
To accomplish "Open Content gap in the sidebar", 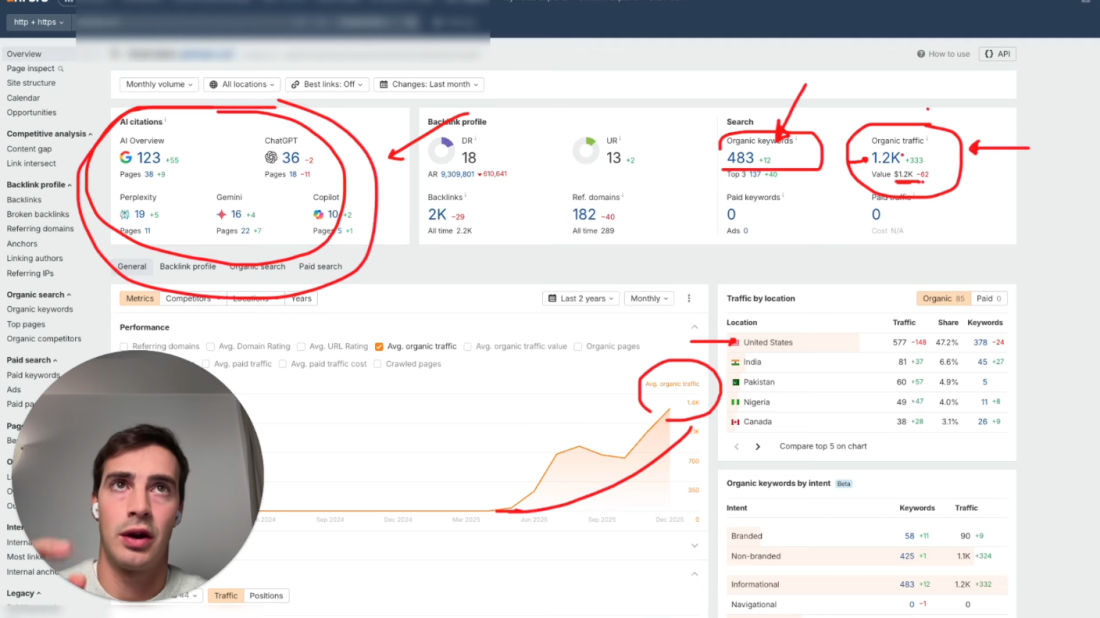I will (29, 149).
